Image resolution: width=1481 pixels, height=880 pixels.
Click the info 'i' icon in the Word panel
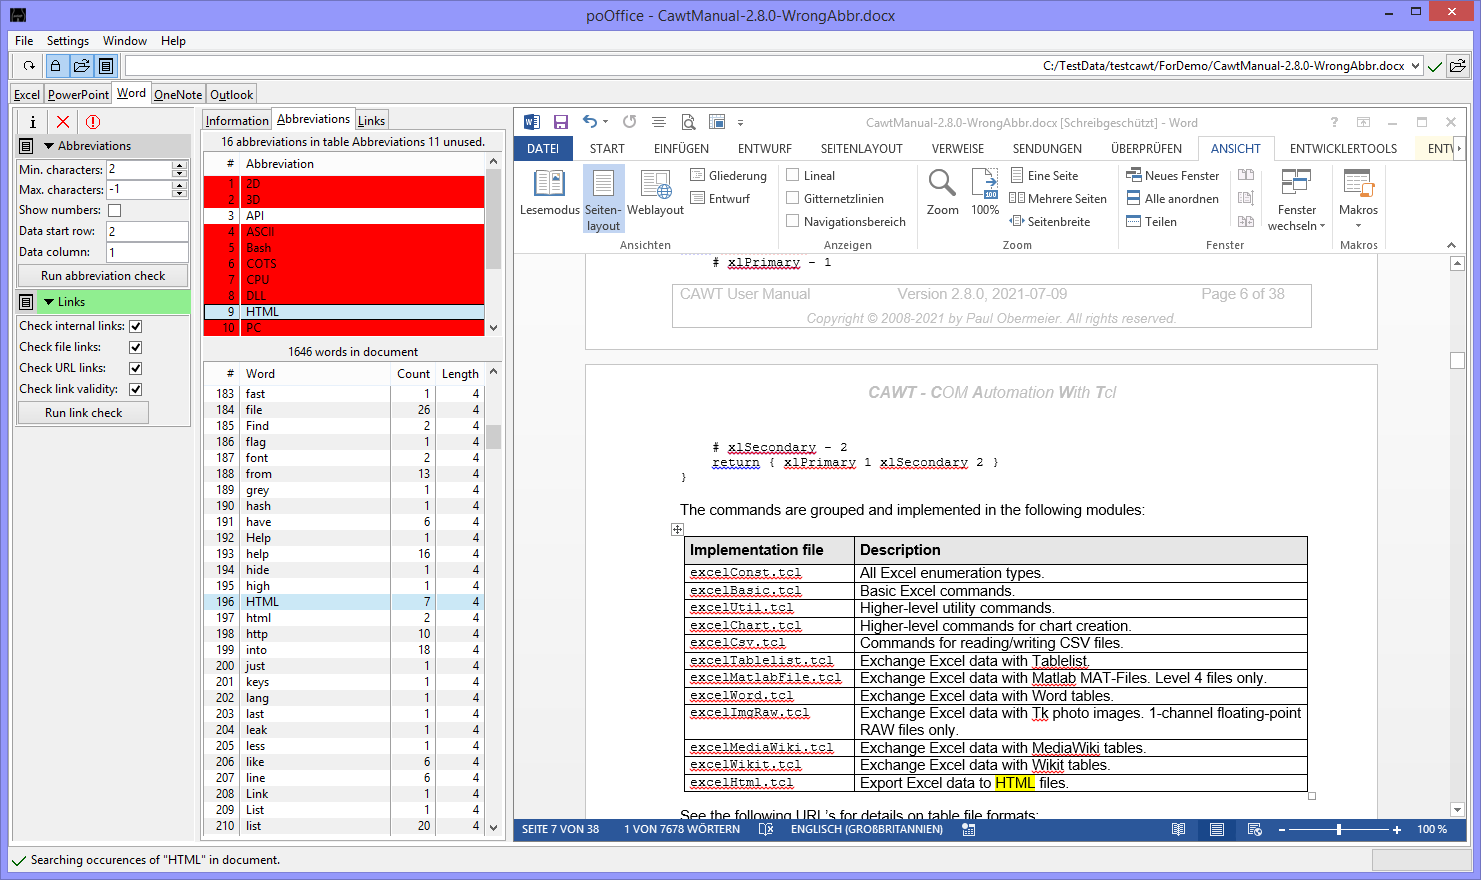32,121
